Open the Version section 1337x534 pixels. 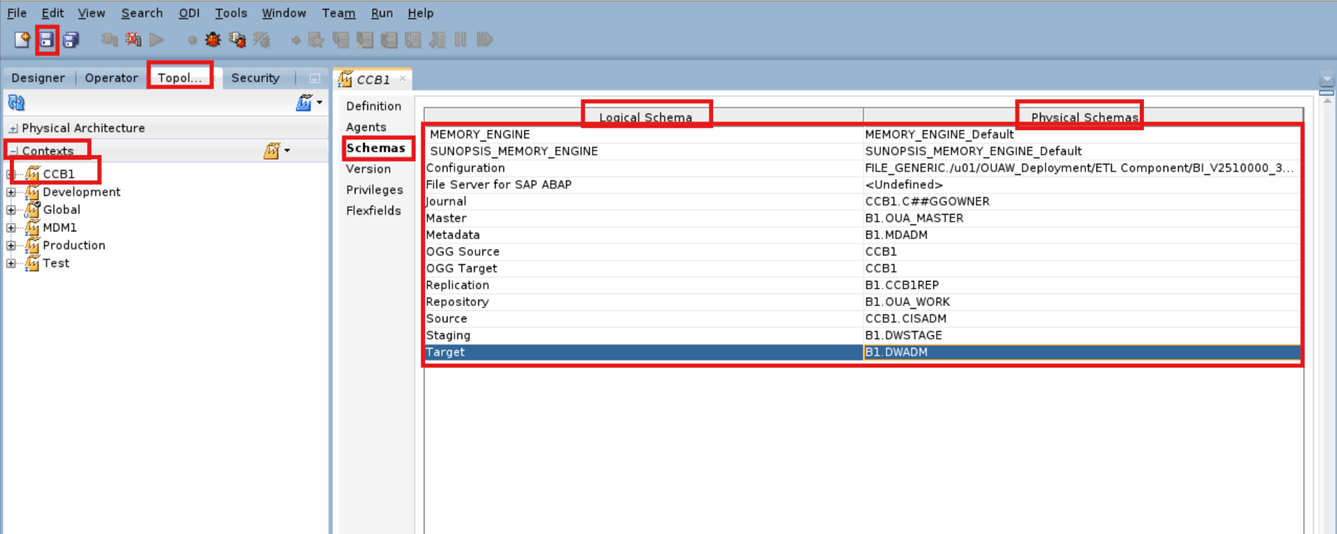tap(368, 169)
